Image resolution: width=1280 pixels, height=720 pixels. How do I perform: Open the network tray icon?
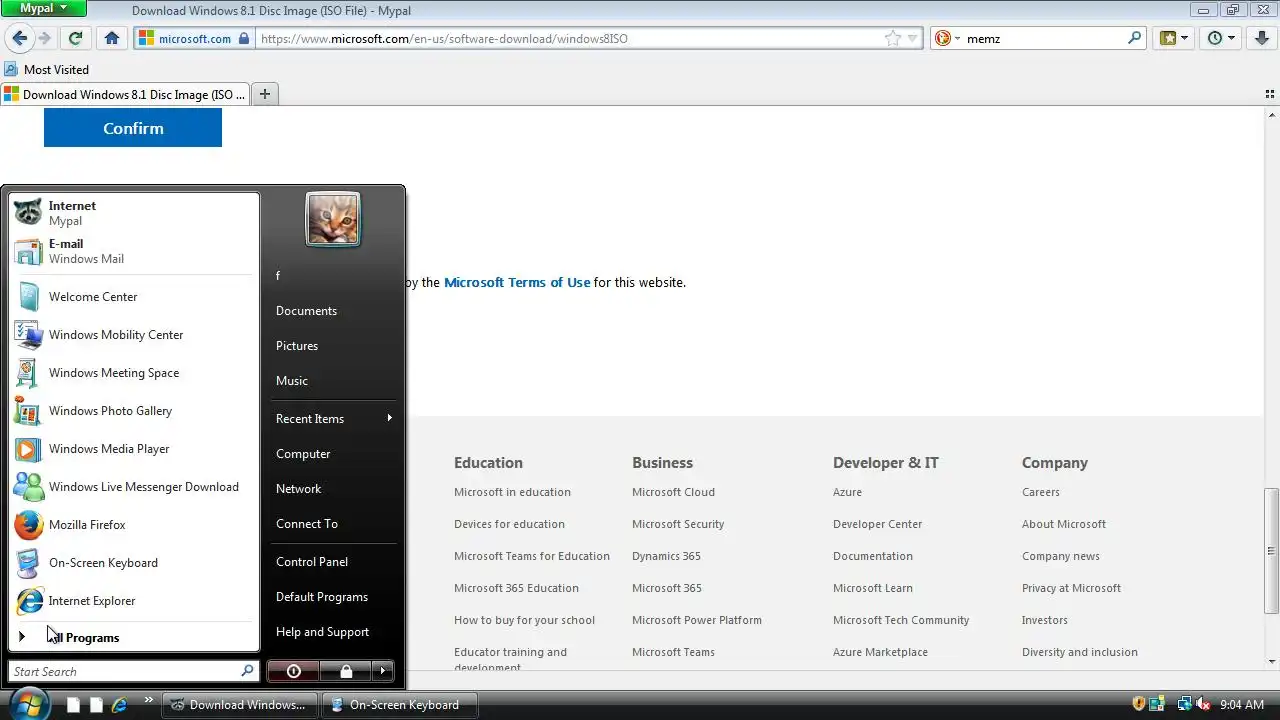pyautogui.click(x=1184, y=705)
